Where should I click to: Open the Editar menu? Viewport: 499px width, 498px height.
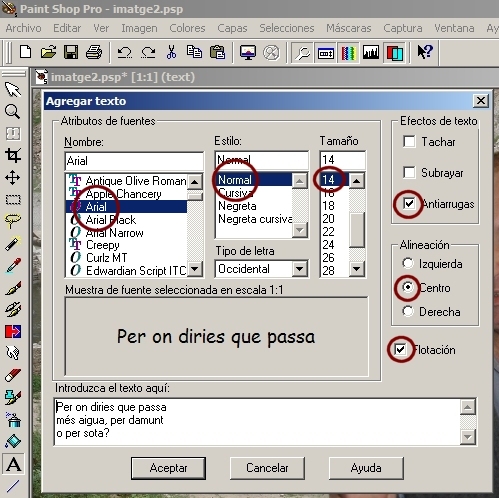click(x=67, y=28)
